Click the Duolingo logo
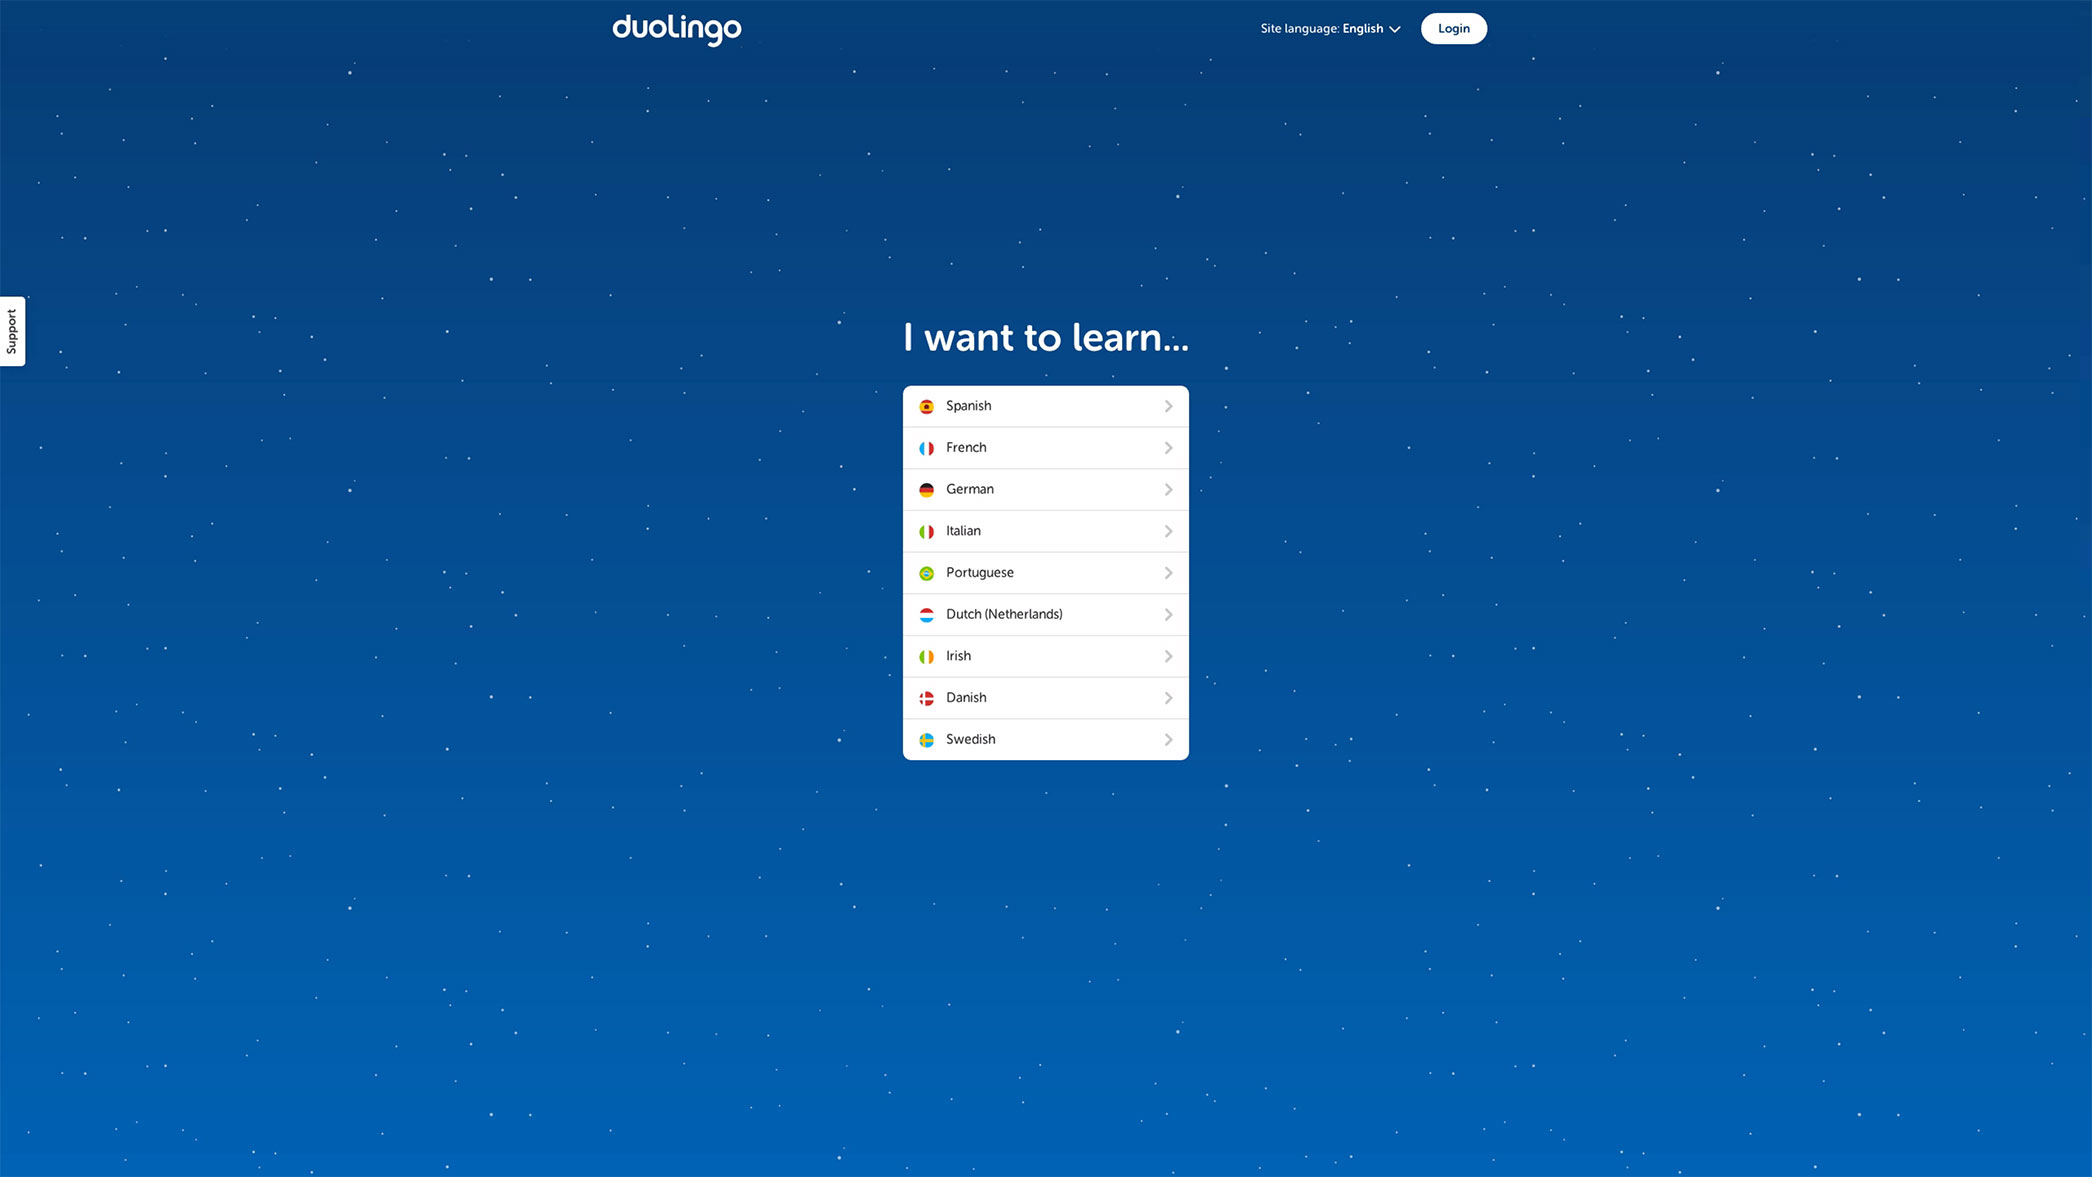The height and width of the screenshot is (1177, 2092). 677,29
